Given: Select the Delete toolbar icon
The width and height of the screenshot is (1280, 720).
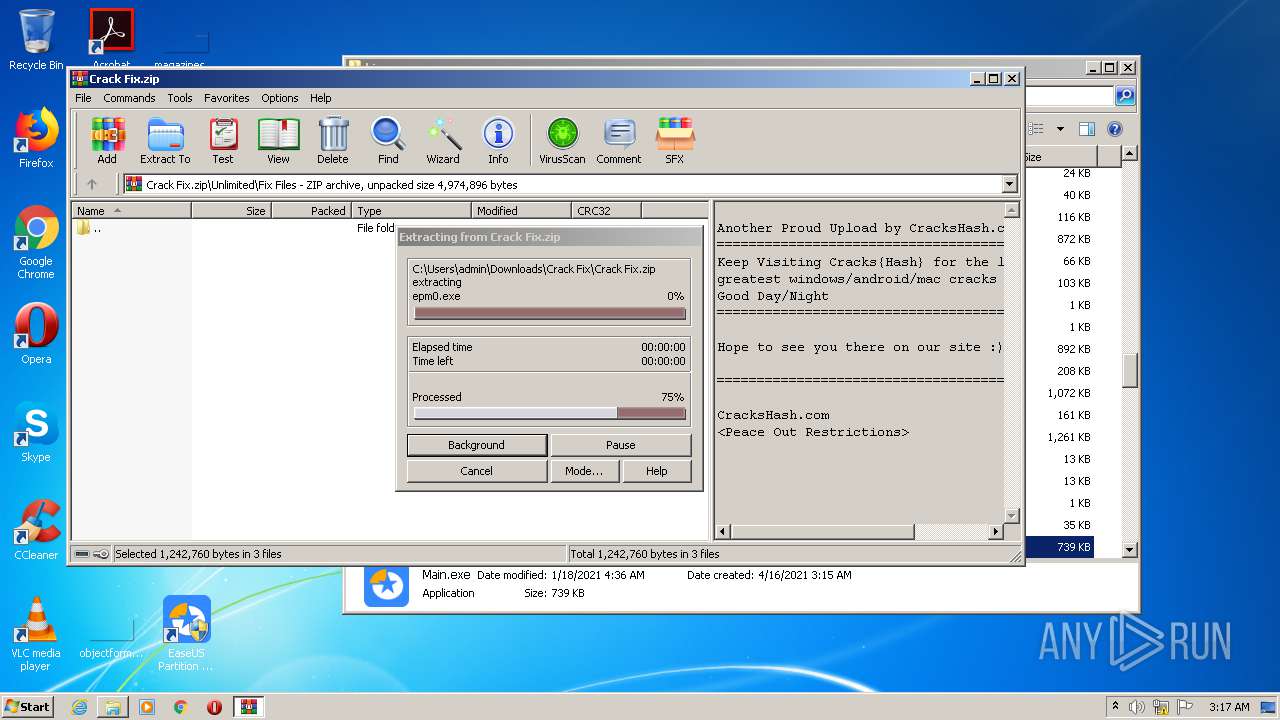Looking at the screenshot, I should tap(333, 140).
